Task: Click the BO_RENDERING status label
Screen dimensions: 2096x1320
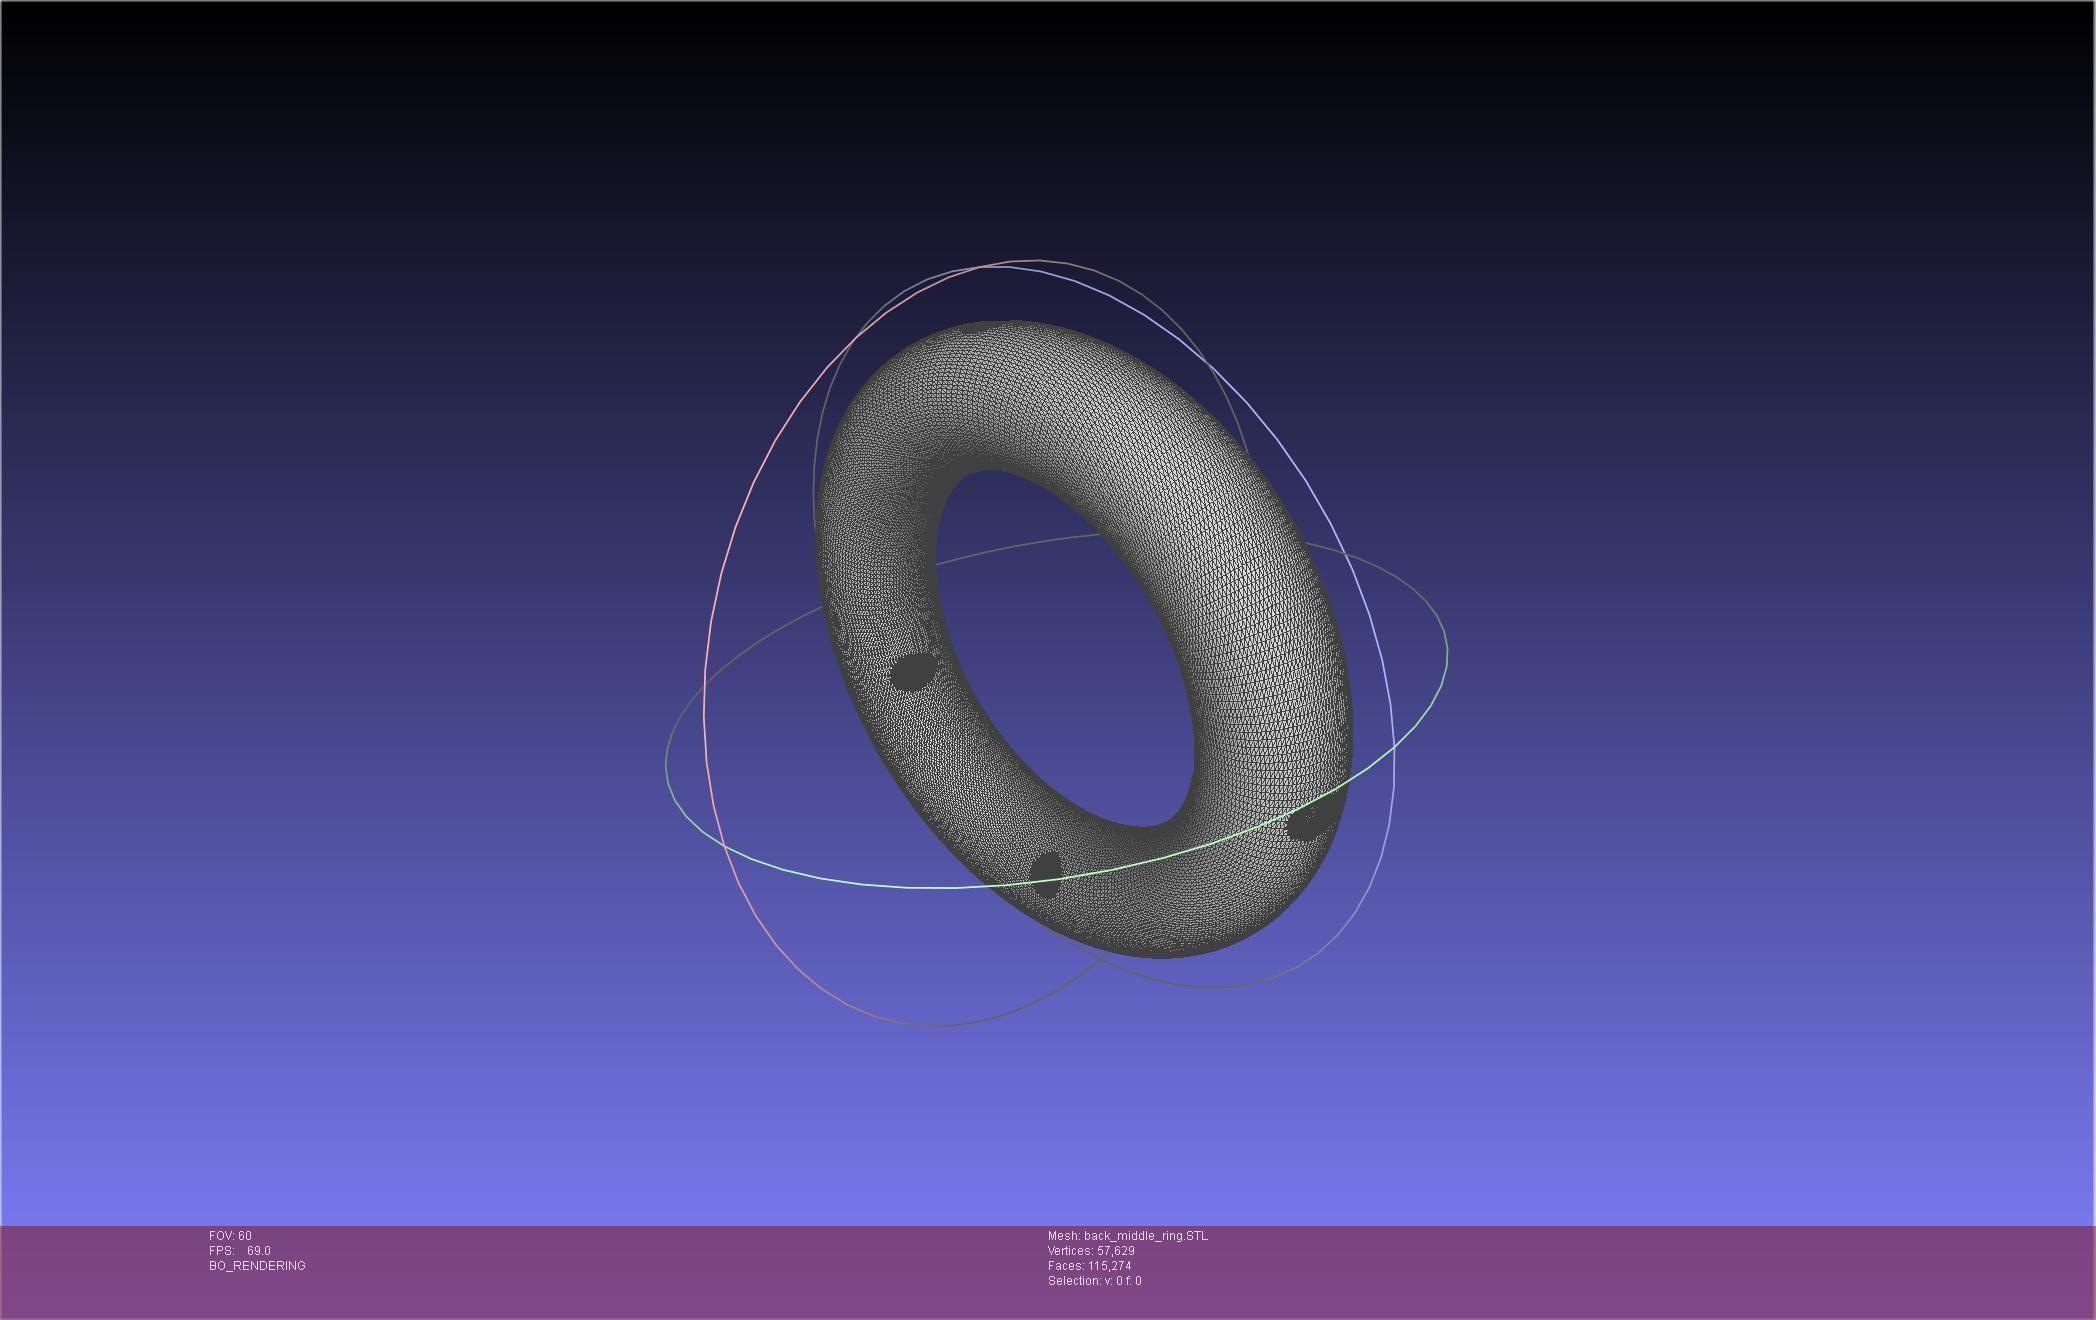Action: point(257,1266)
